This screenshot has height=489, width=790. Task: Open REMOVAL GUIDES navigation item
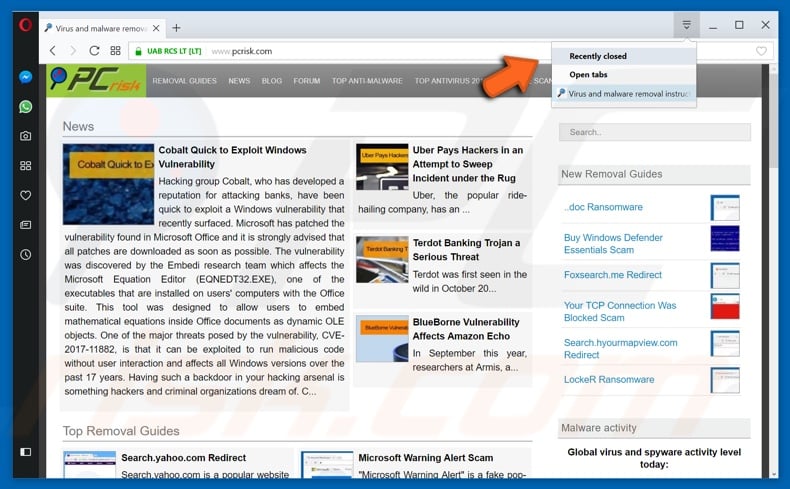coord(184,81)
